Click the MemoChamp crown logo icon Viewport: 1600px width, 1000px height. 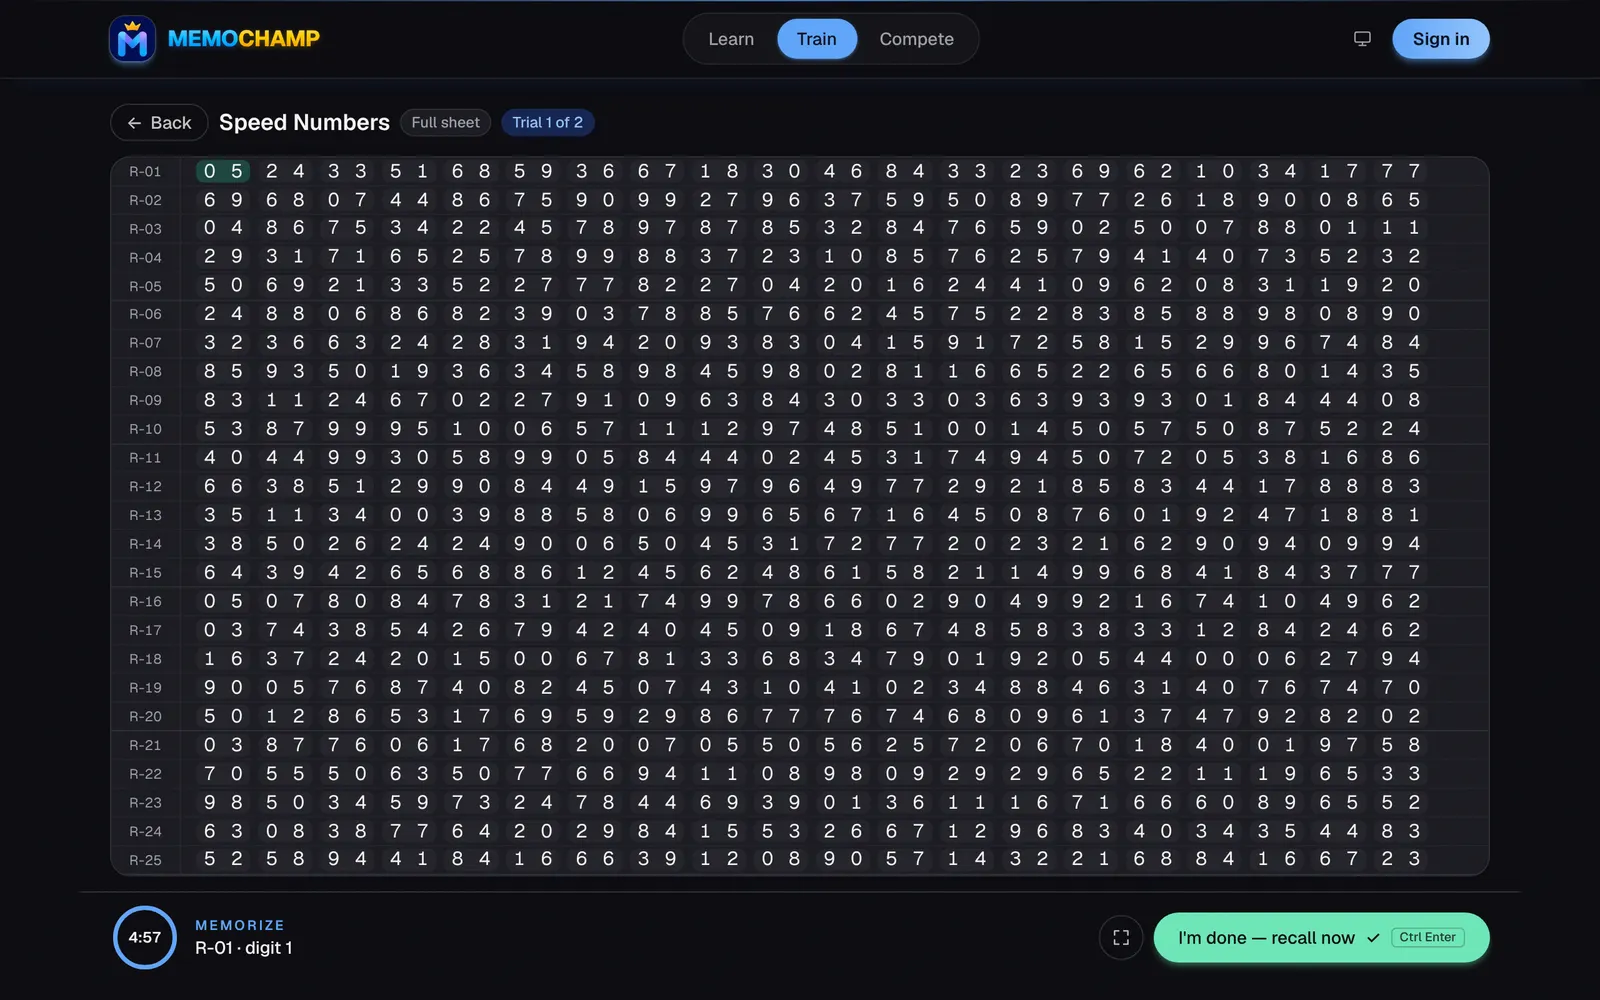pos(132,39)
